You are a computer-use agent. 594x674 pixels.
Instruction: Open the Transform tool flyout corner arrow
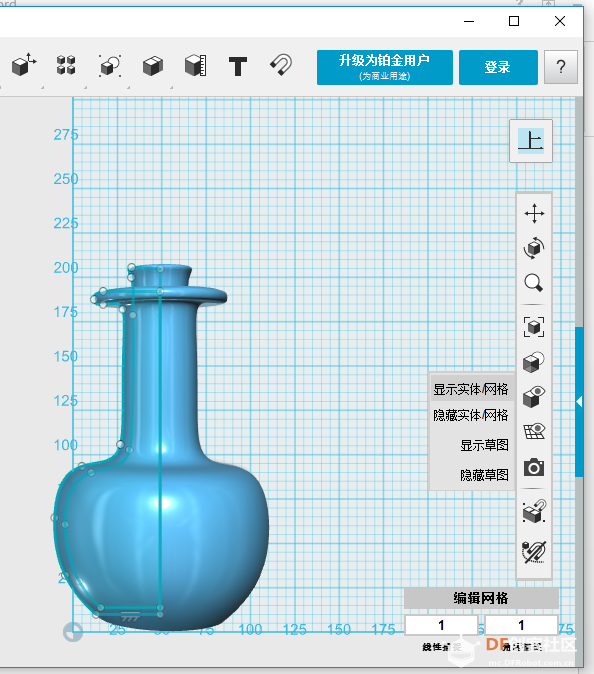pyautogui.click(x=43, y=87)
